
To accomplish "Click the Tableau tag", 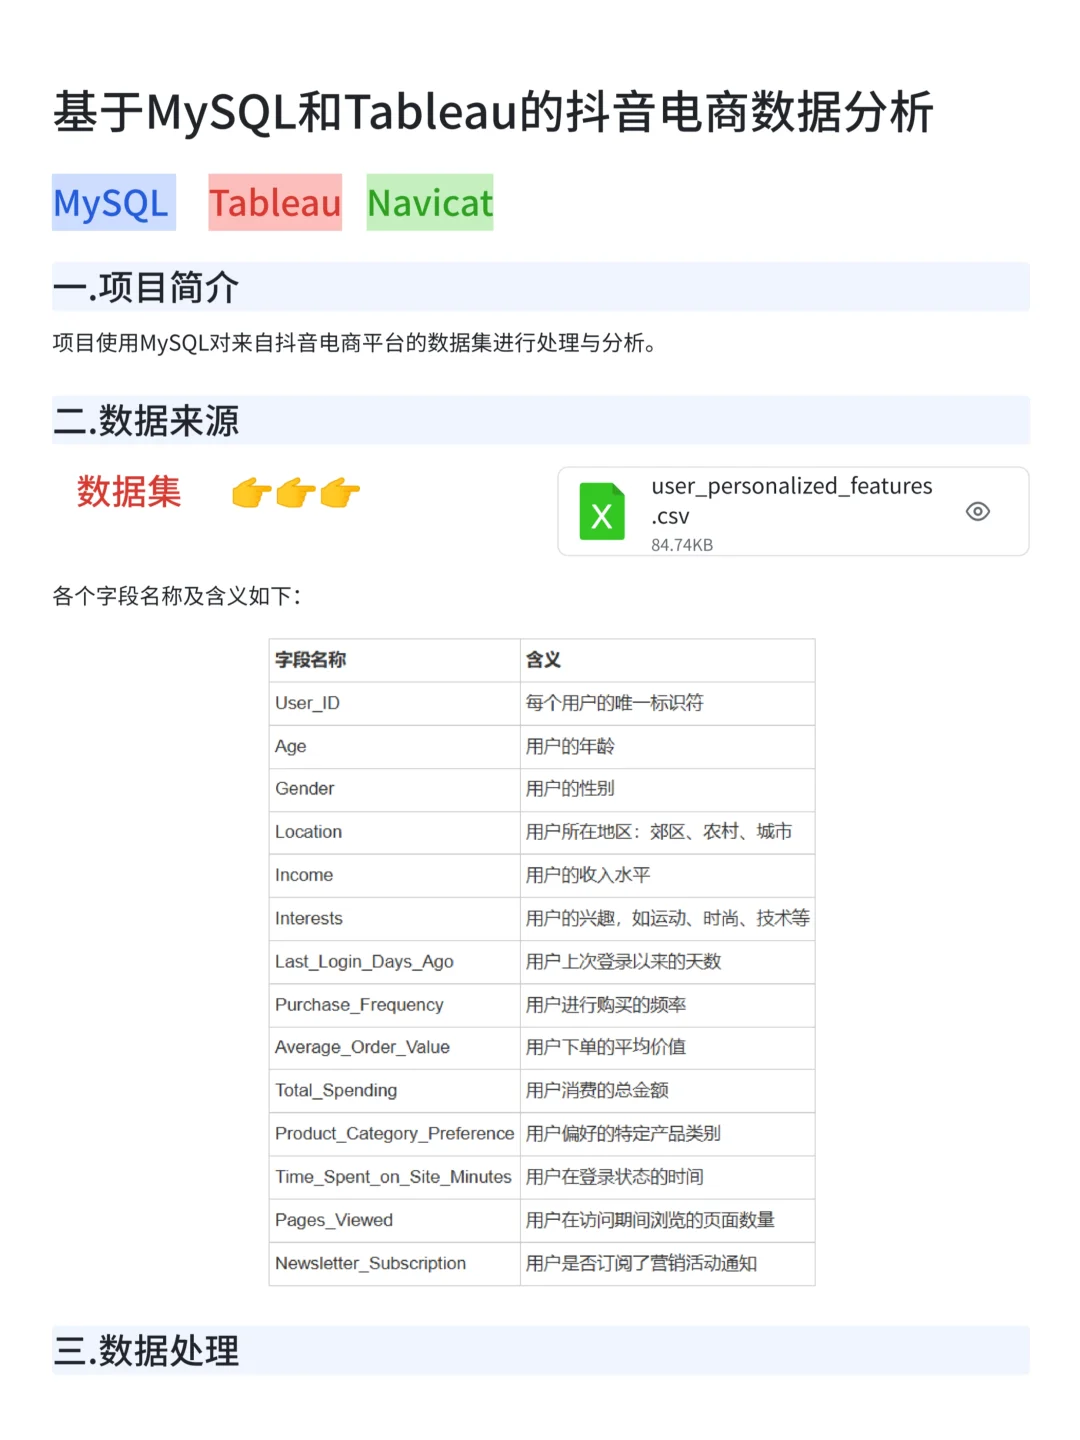I will coord(275,203).
